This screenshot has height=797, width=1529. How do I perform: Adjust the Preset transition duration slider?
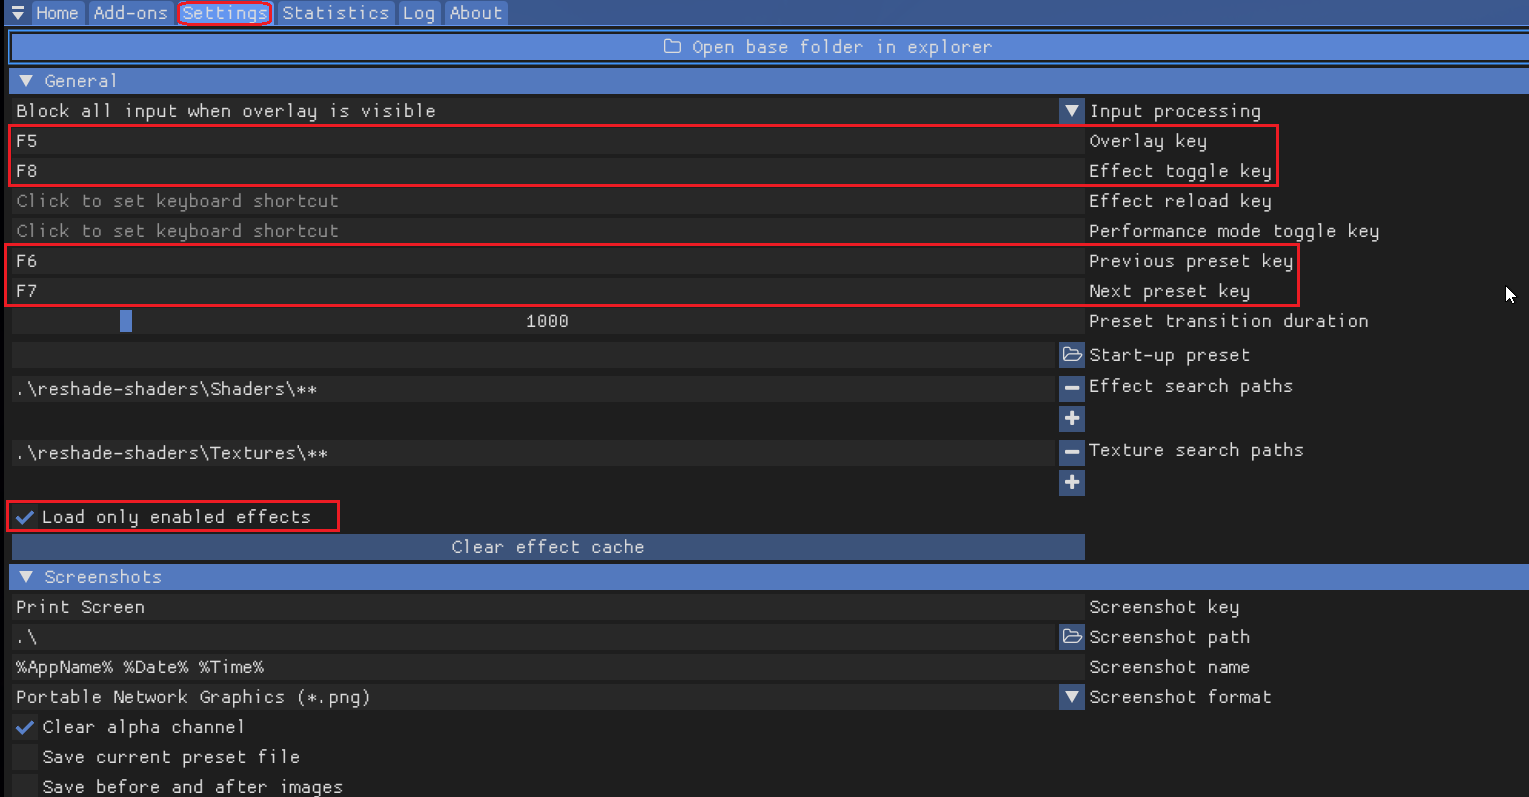tap(126, 321)
